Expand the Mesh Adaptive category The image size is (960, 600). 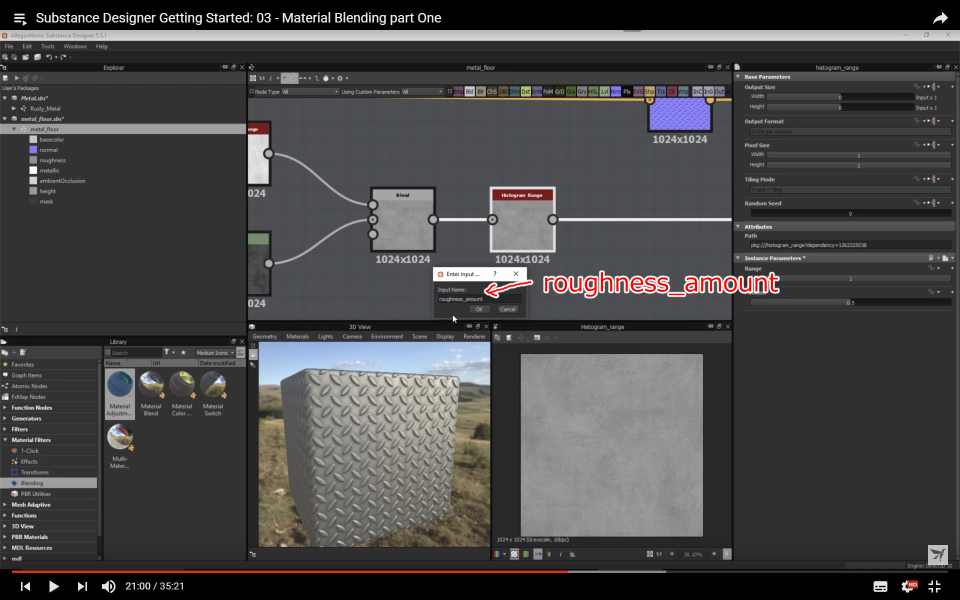tap(5, 504)
